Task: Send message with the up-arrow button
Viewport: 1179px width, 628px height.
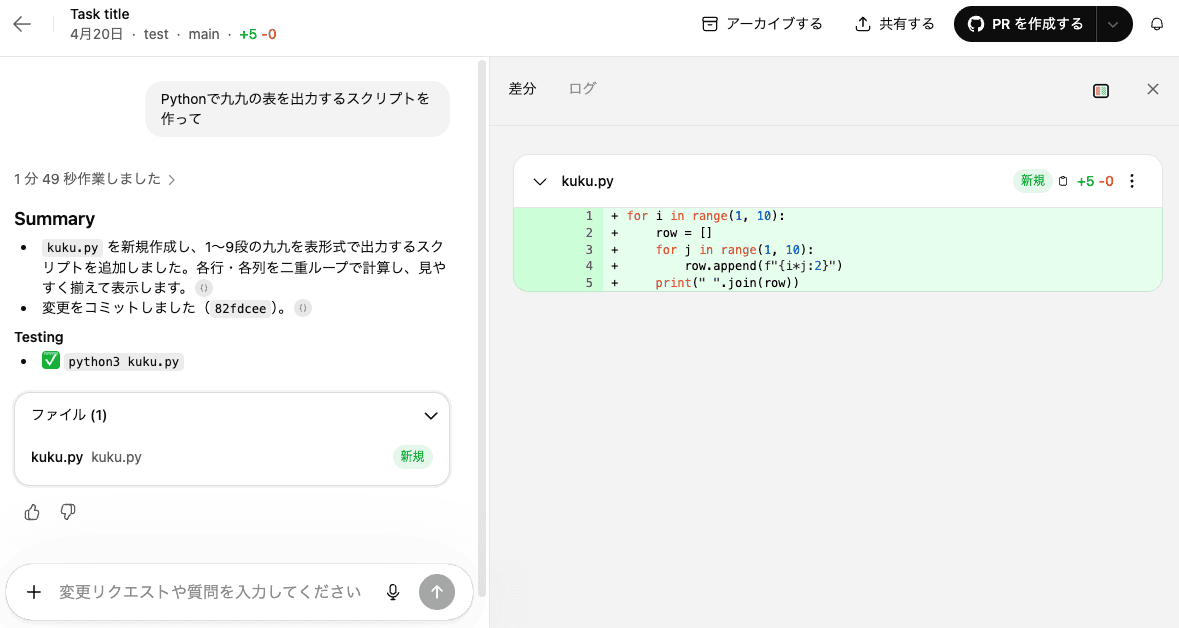Action: pyautogui.click(x=437, y=592)
